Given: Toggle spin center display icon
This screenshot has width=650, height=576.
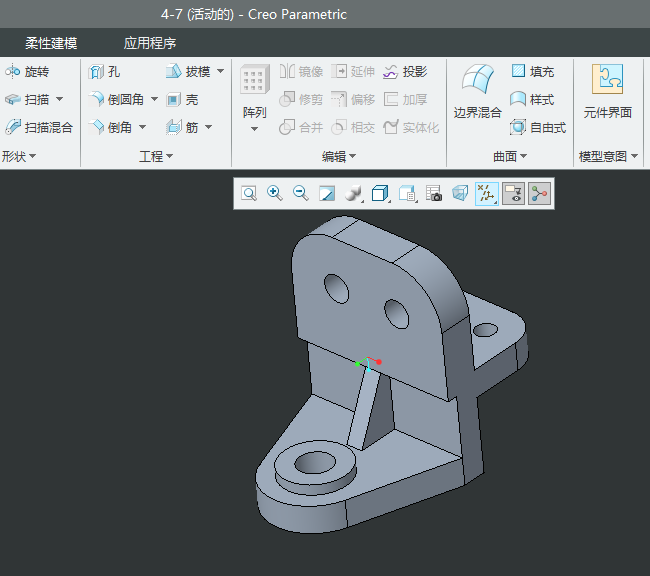Looking at the screenshot, I should (540, 194).
